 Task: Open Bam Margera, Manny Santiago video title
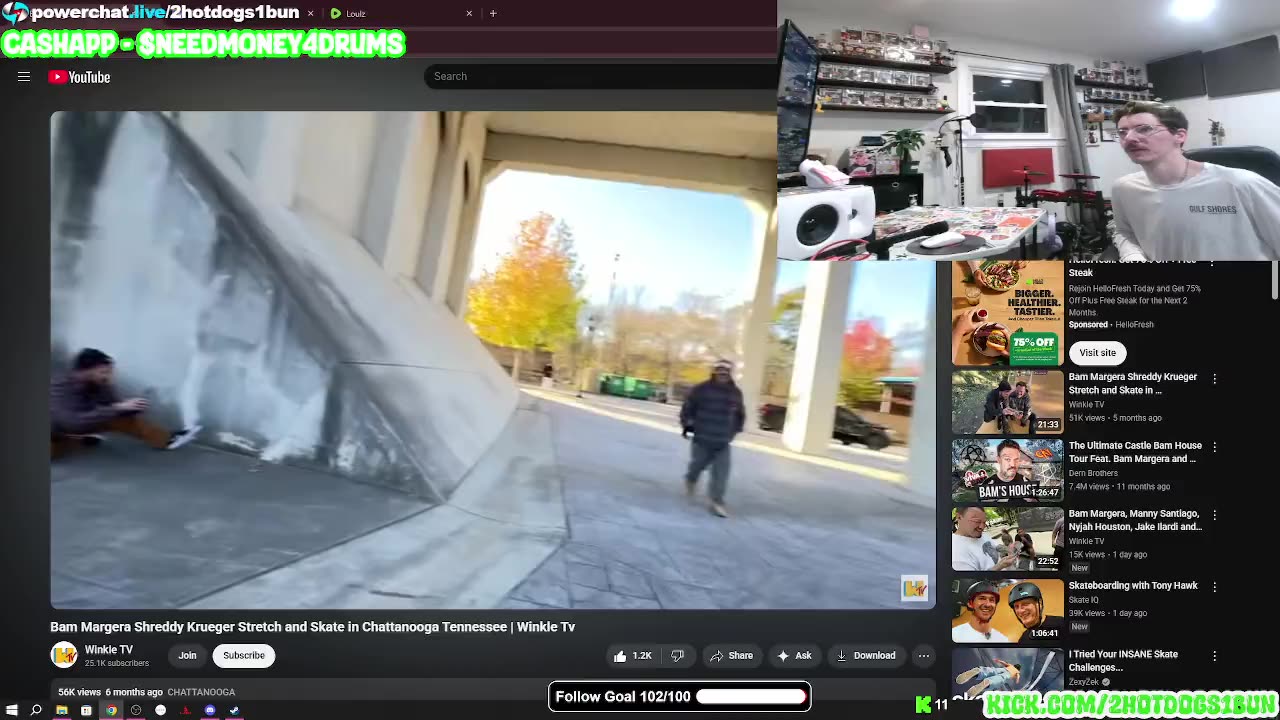click(1135, 520)
